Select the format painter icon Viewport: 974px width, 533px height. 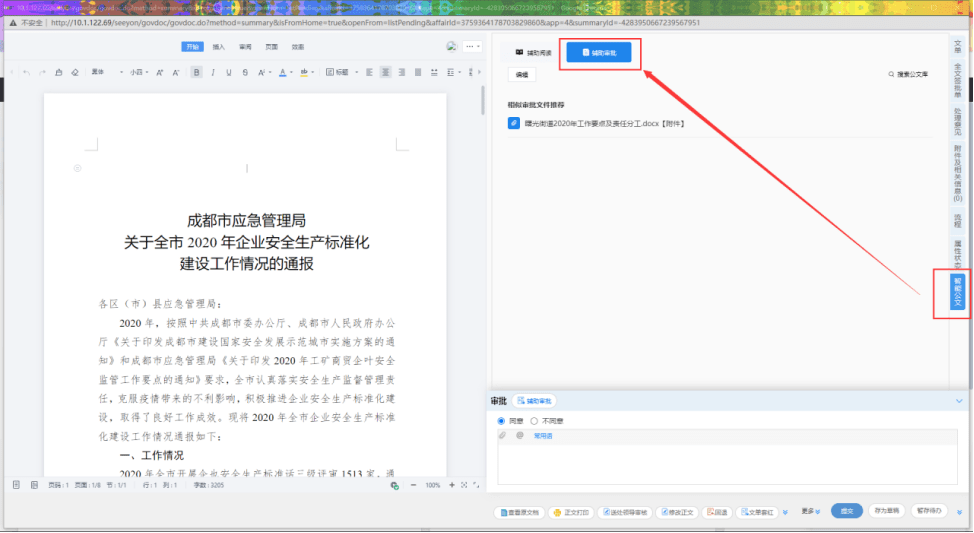click(x=58, y=73)
